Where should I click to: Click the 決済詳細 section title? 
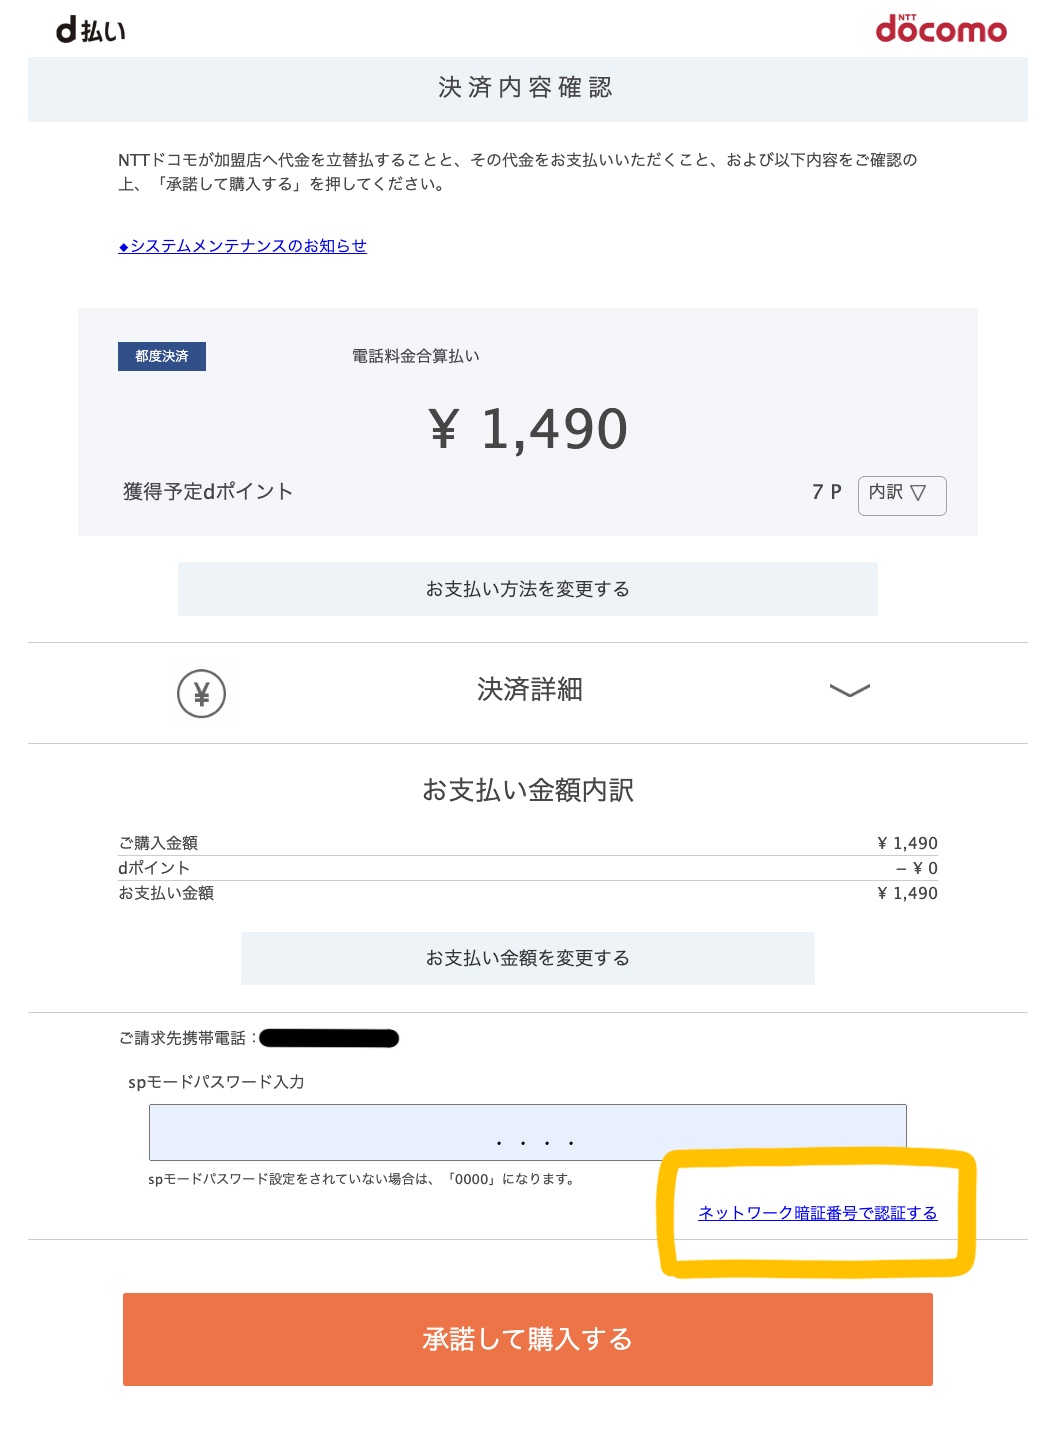pos(529,690)
